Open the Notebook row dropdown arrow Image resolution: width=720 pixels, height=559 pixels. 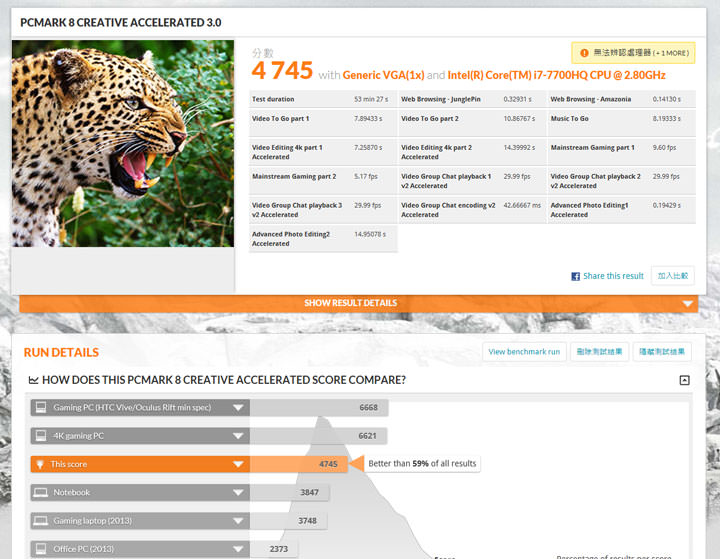click(x=238, y=493)
